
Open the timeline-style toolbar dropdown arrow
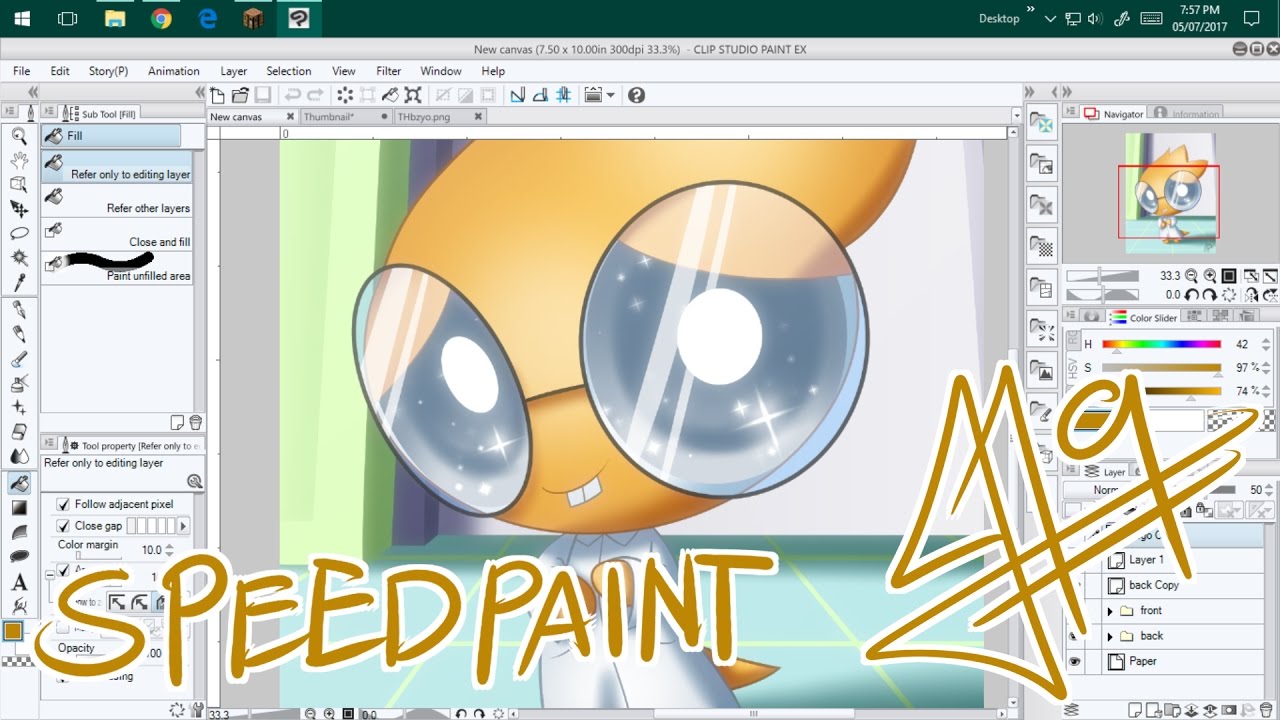tap(611, 95)
